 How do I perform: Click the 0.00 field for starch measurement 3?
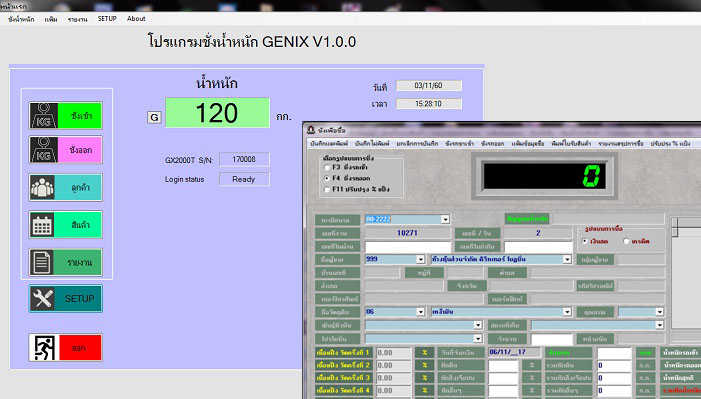(393, 378)
